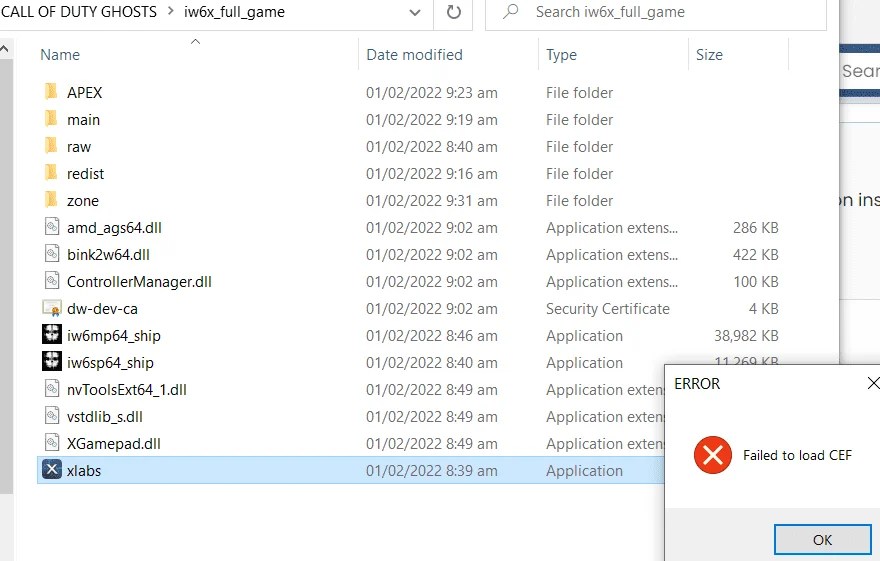This screenshot has width=880, height=561.
Task: Click the nvToolsExt64_1.dll file icon
Action: point(52,389)
